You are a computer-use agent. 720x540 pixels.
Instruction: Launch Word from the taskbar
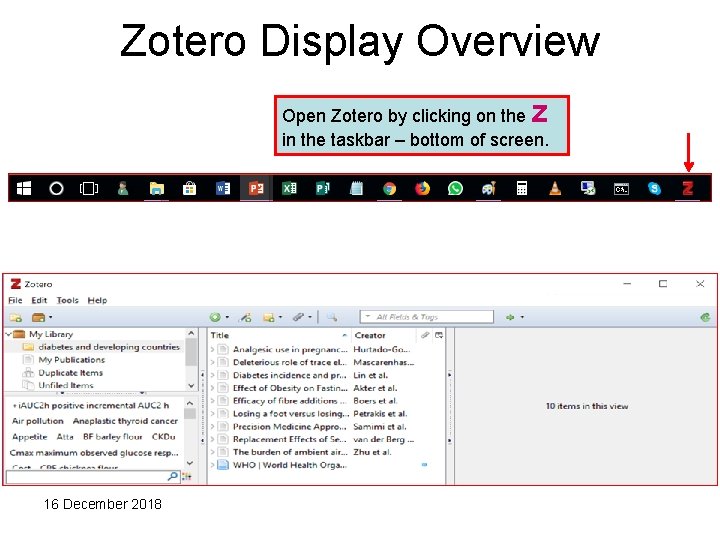click(x=223, y=188)
